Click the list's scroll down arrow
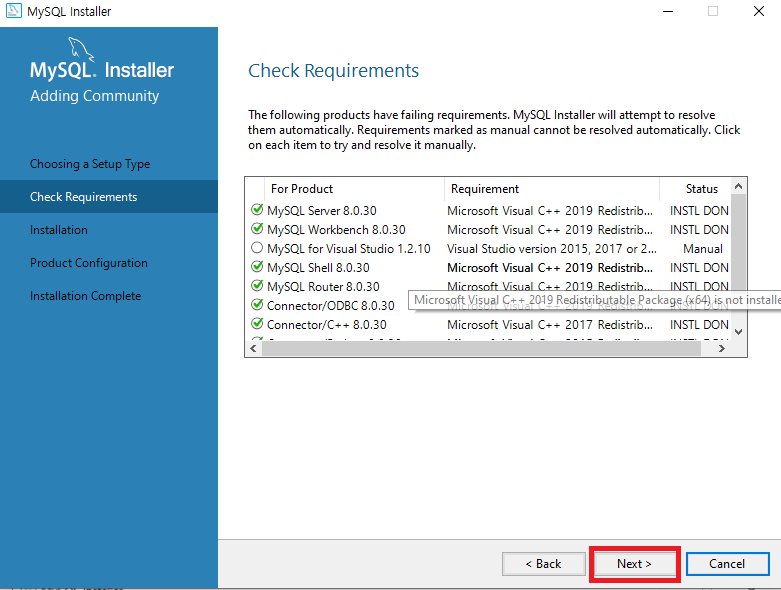 (738, 332)
